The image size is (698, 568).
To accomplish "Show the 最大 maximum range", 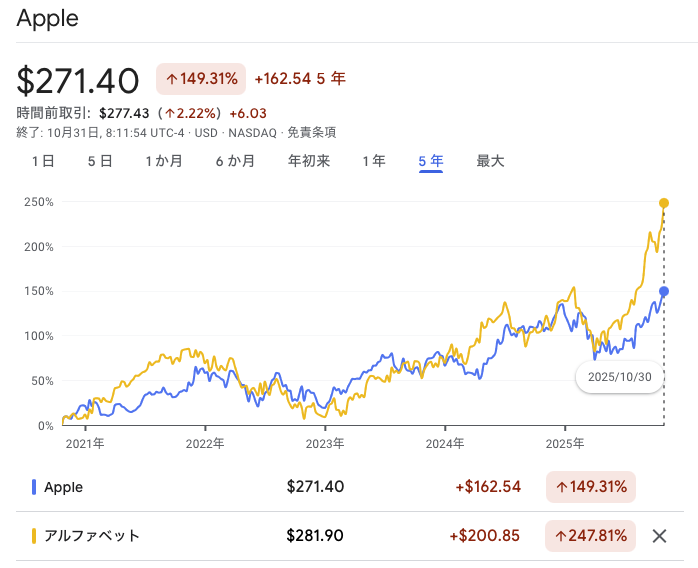I will pyautogui.click(x=490, y=161).
